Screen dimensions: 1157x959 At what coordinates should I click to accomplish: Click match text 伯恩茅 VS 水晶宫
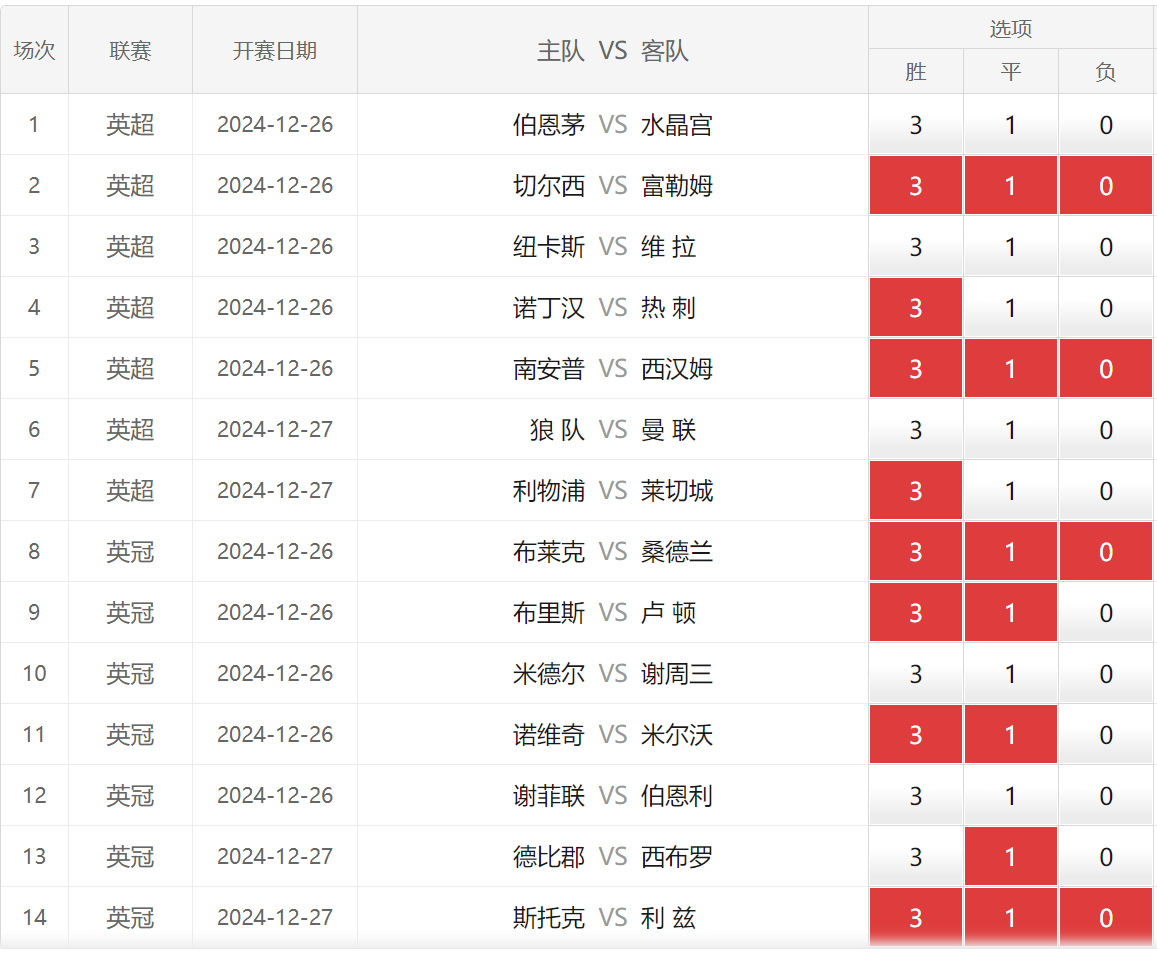point(612,125)
